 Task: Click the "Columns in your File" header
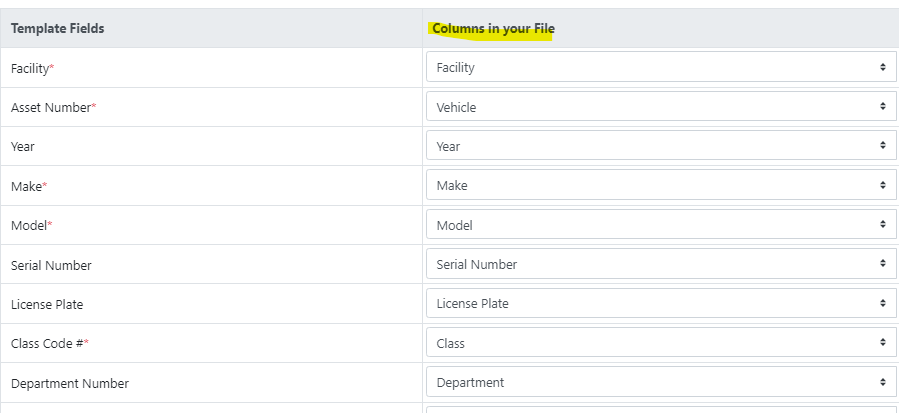tap(493, 29)
